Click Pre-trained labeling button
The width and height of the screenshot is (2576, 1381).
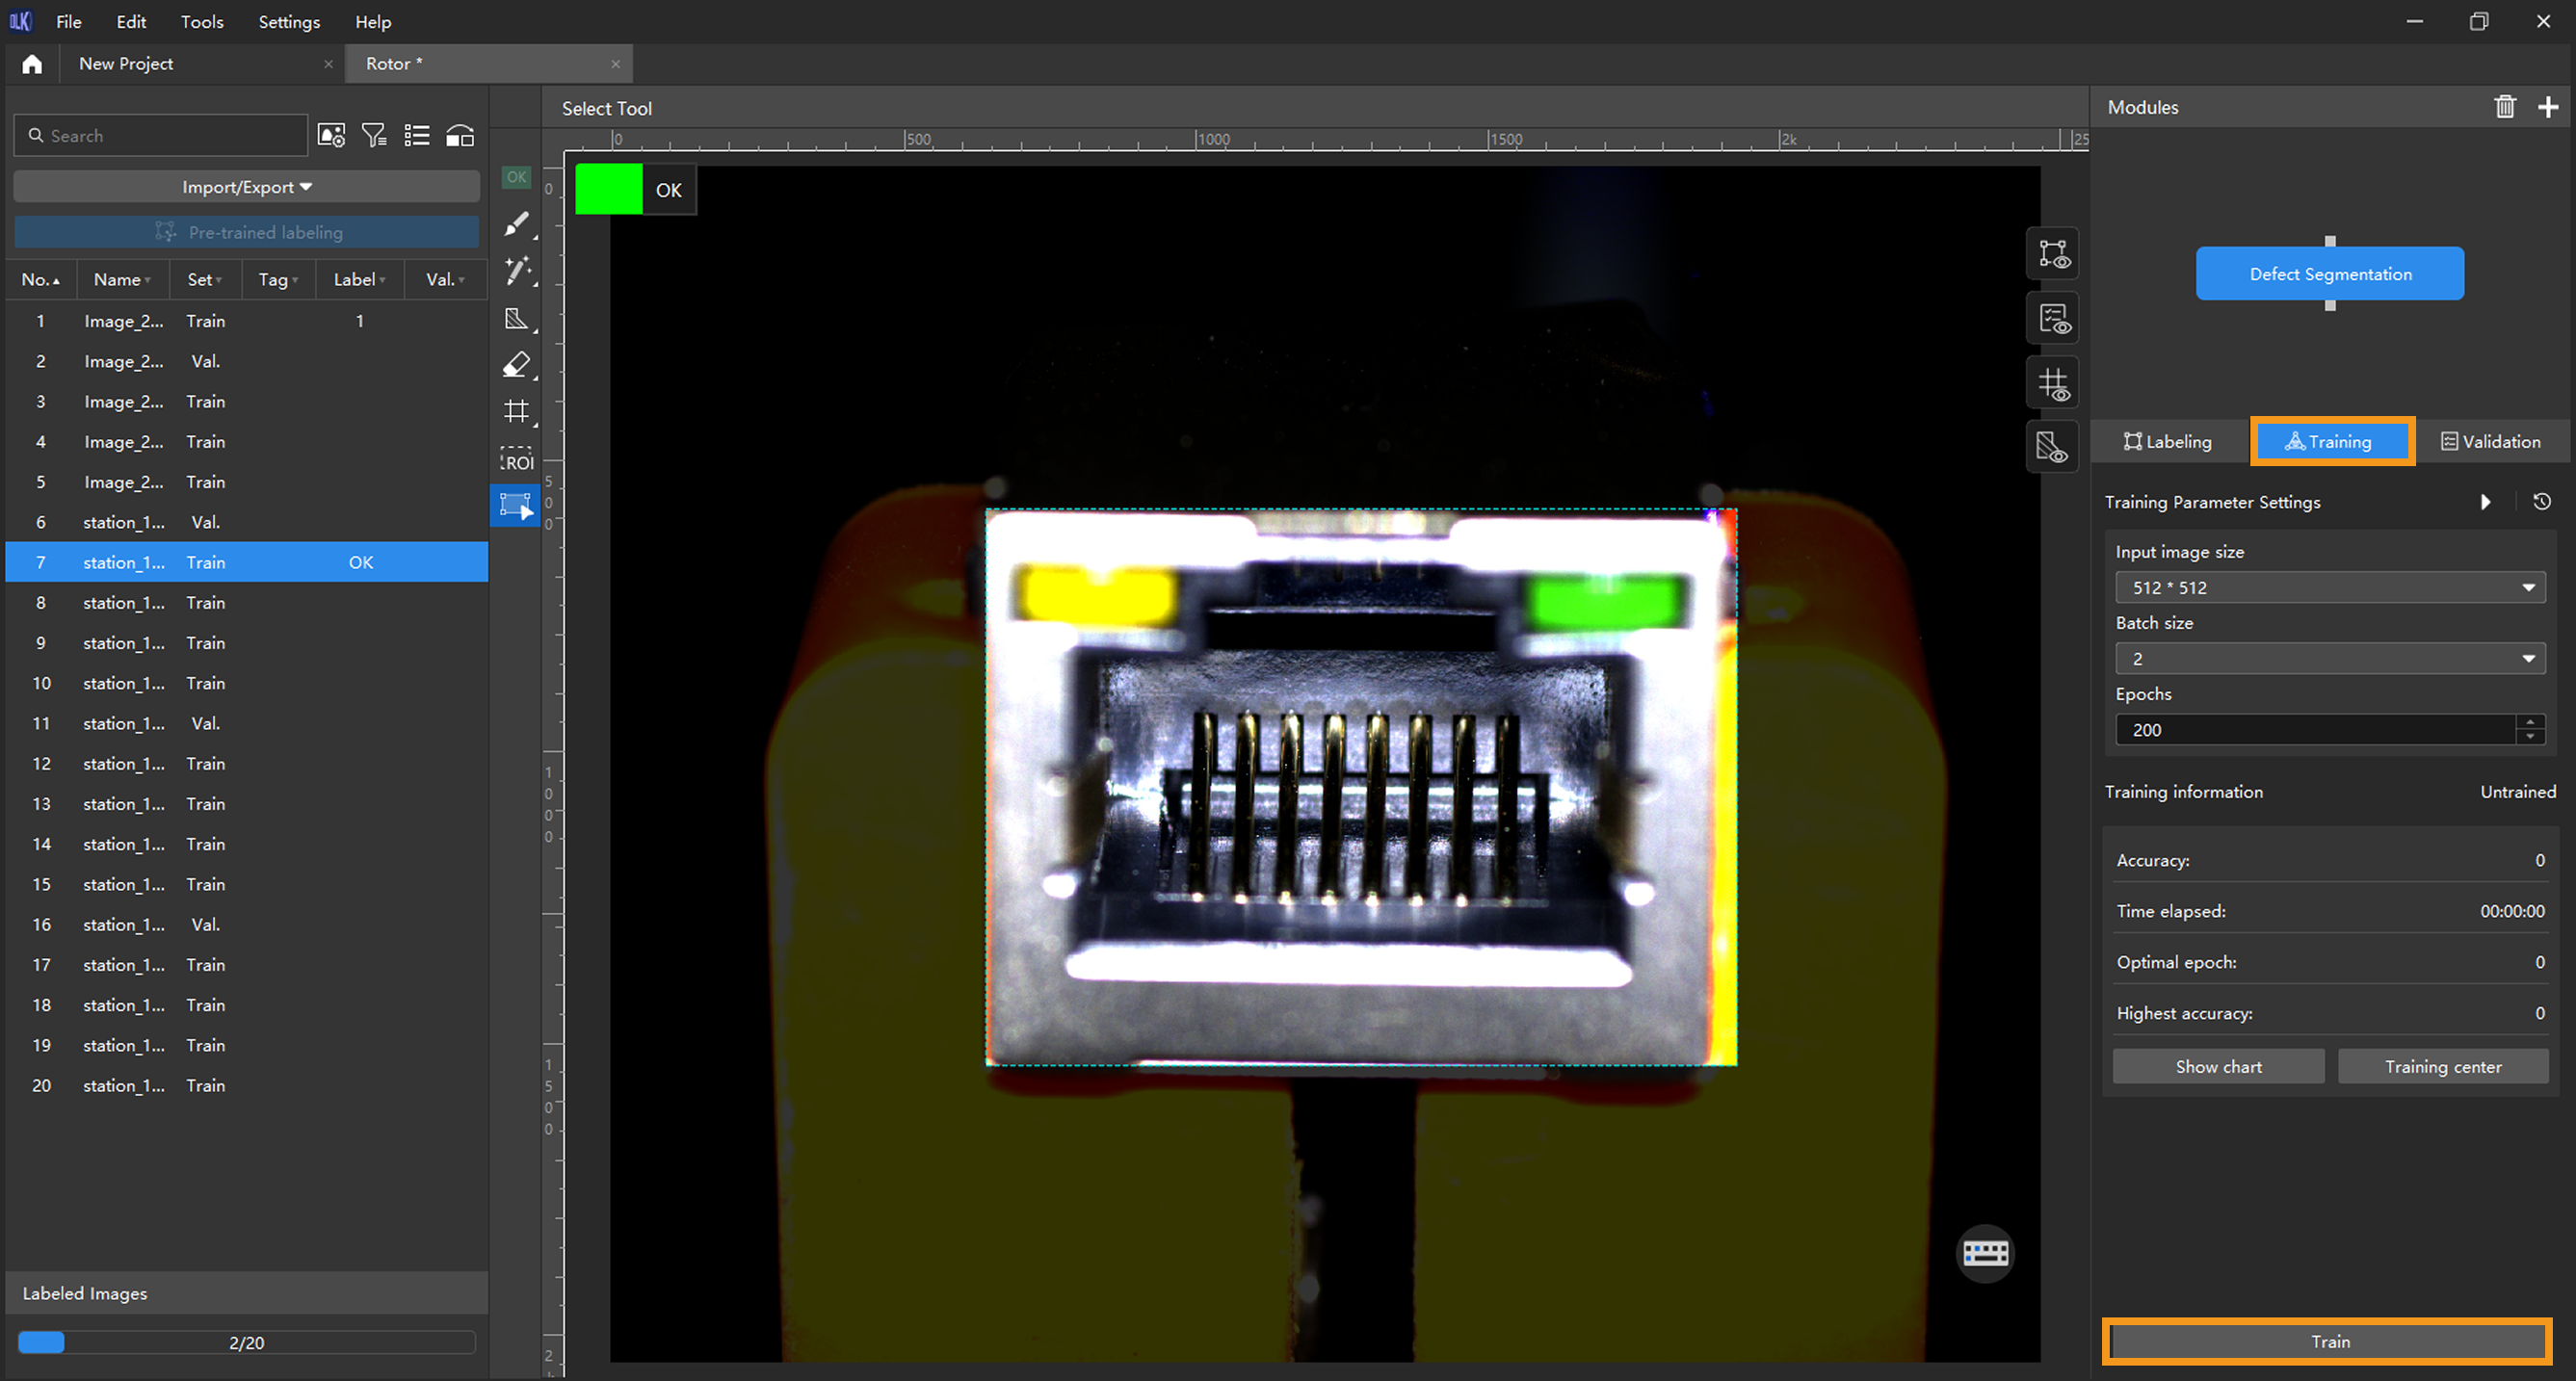click(247, 232)
